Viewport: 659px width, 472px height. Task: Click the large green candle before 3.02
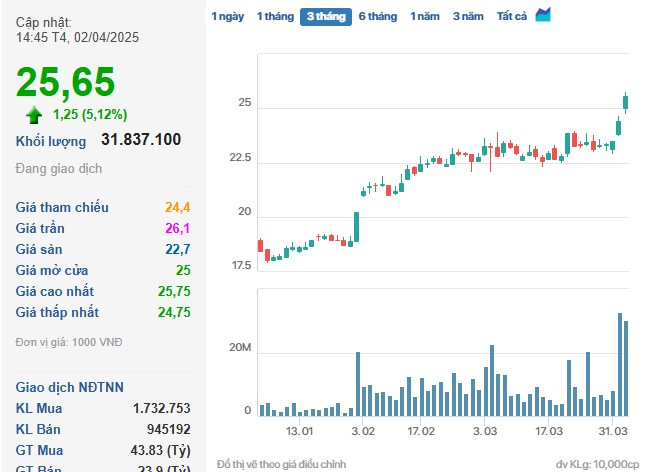pos(356,227)
